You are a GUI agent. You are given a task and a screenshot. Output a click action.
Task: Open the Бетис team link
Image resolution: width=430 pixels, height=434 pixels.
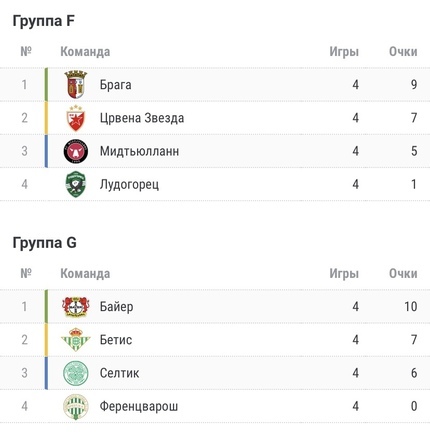pyautogui.click(x=116, y=340)
